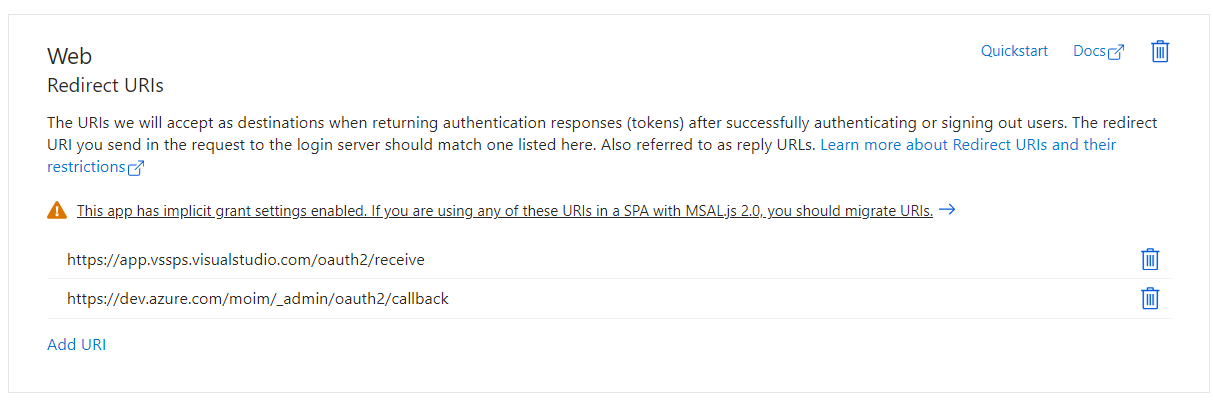The height and width of the screenshot is (401, 1213).
Task: Click Add URI
Action: click(x=76, y=345)
